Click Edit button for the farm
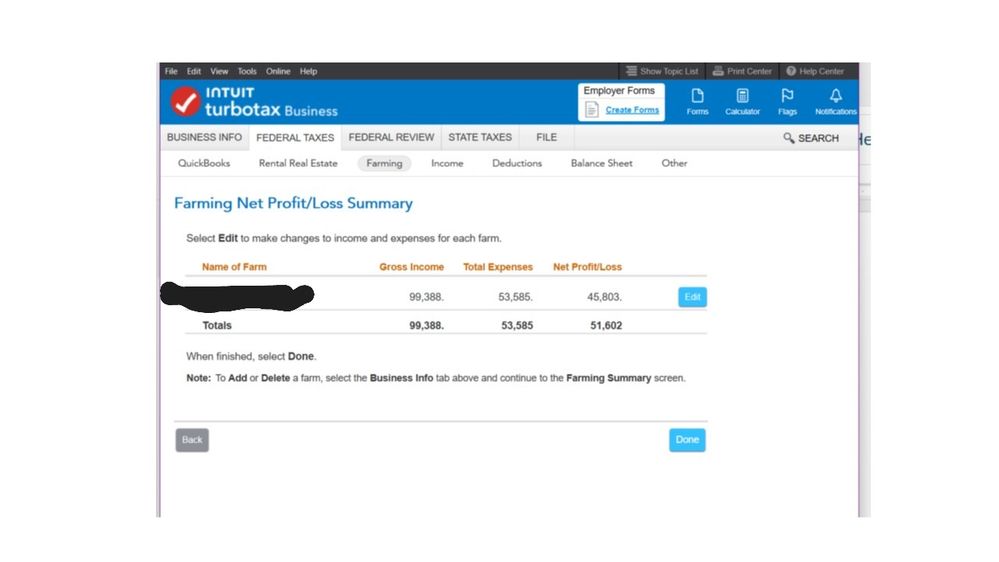The height and width of the screenshot is (562, 999). 692,297
